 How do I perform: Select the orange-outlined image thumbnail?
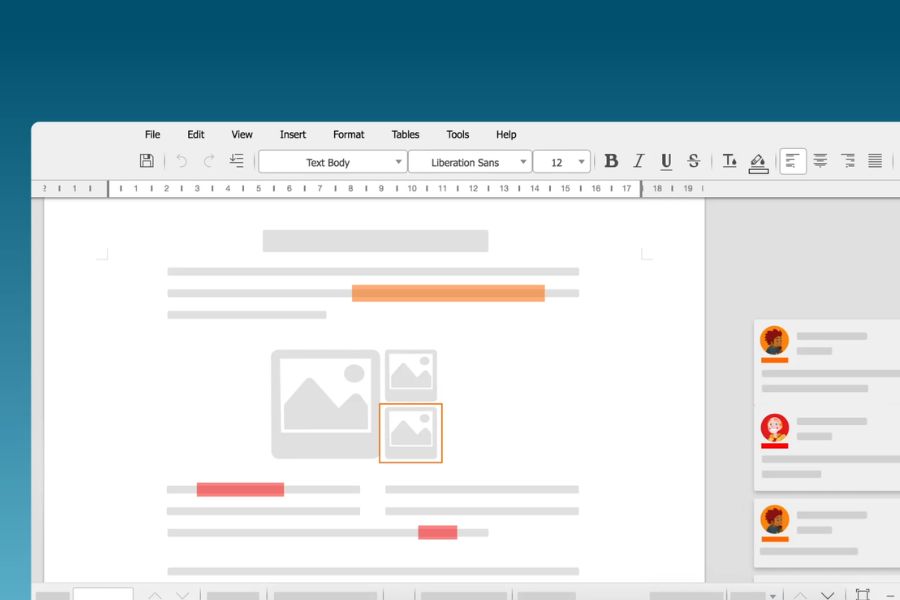tap(410, 433)
